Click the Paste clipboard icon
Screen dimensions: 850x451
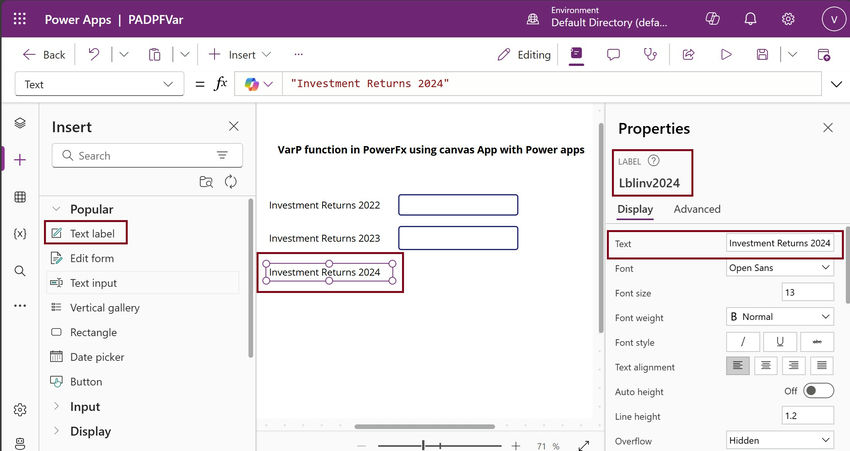(x=154, y=54)
